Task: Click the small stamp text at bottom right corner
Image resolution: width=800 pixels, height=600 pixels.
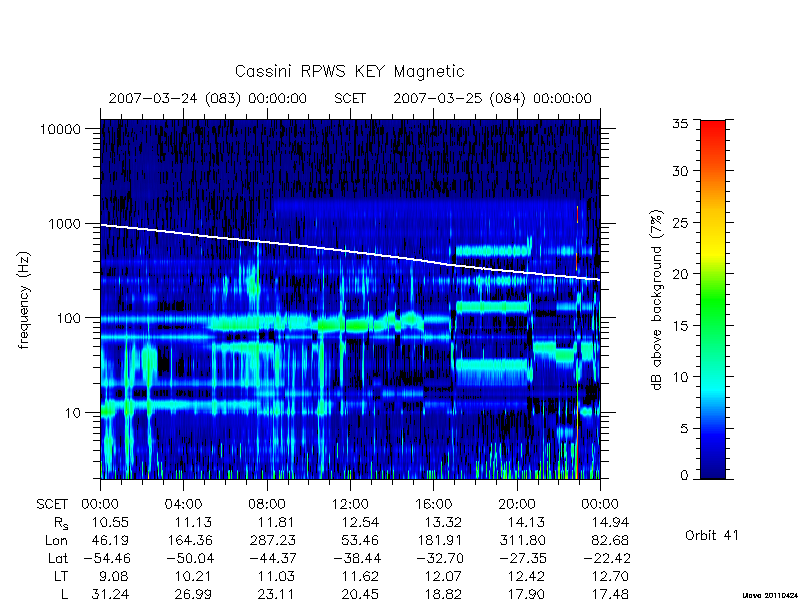Action: tap(771, 595)
